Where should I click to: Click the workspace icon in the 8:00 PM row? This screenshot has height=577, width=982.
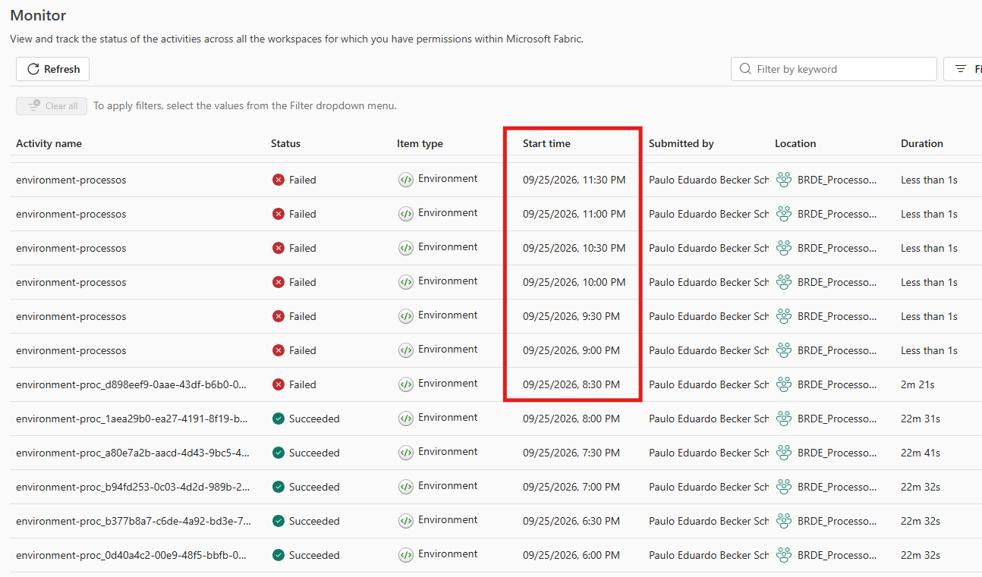tap(784, 418)
